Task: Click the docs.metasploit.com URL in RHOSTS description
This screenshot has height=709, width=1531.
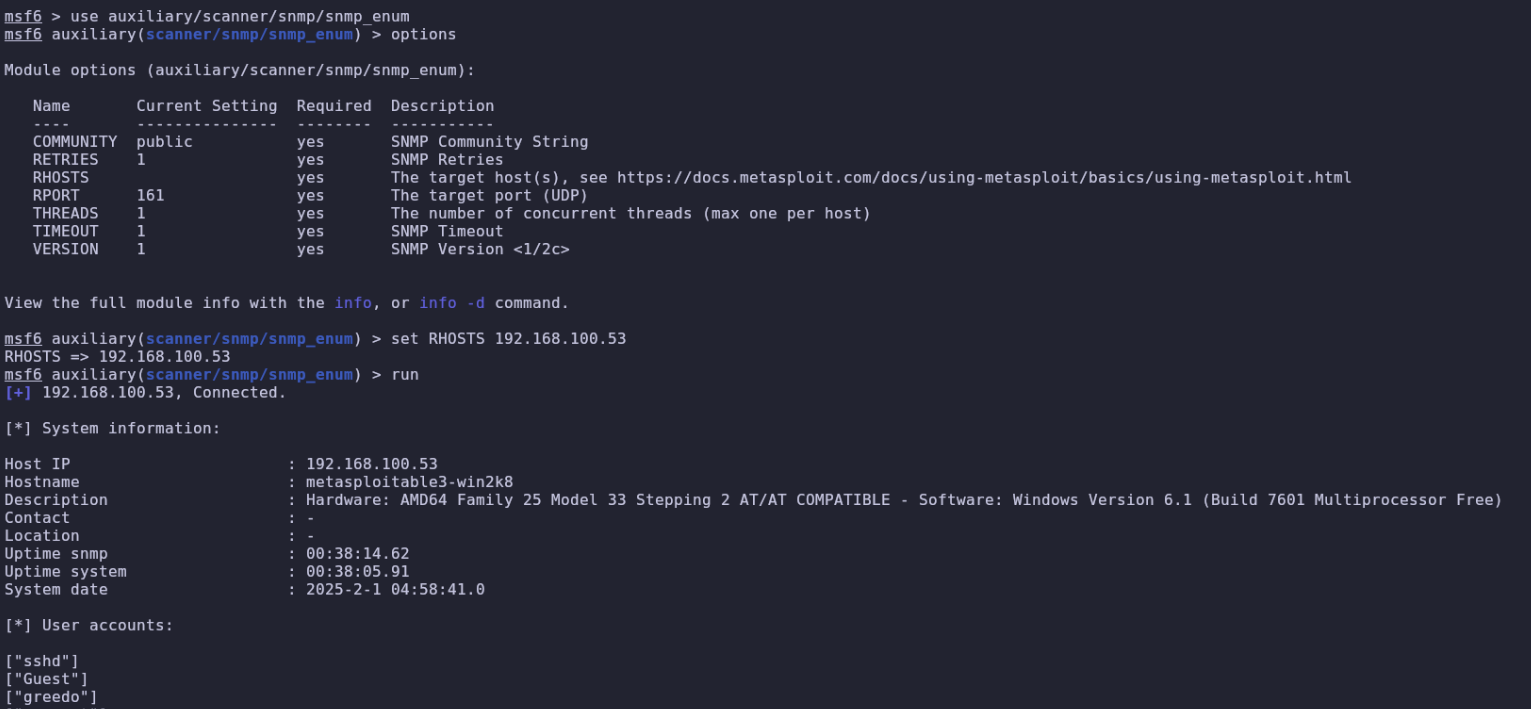Action: [x=984, y=177]
